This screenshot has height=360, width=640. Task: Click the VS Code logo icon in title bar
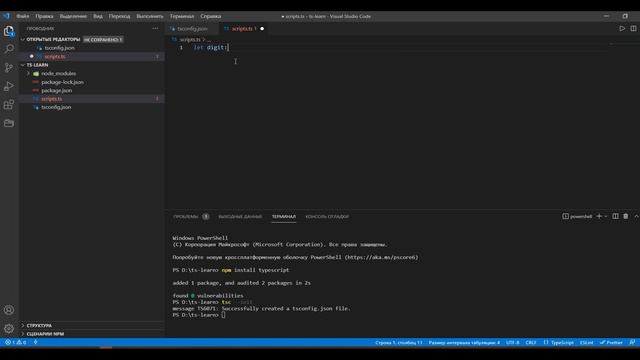(7, 16)
